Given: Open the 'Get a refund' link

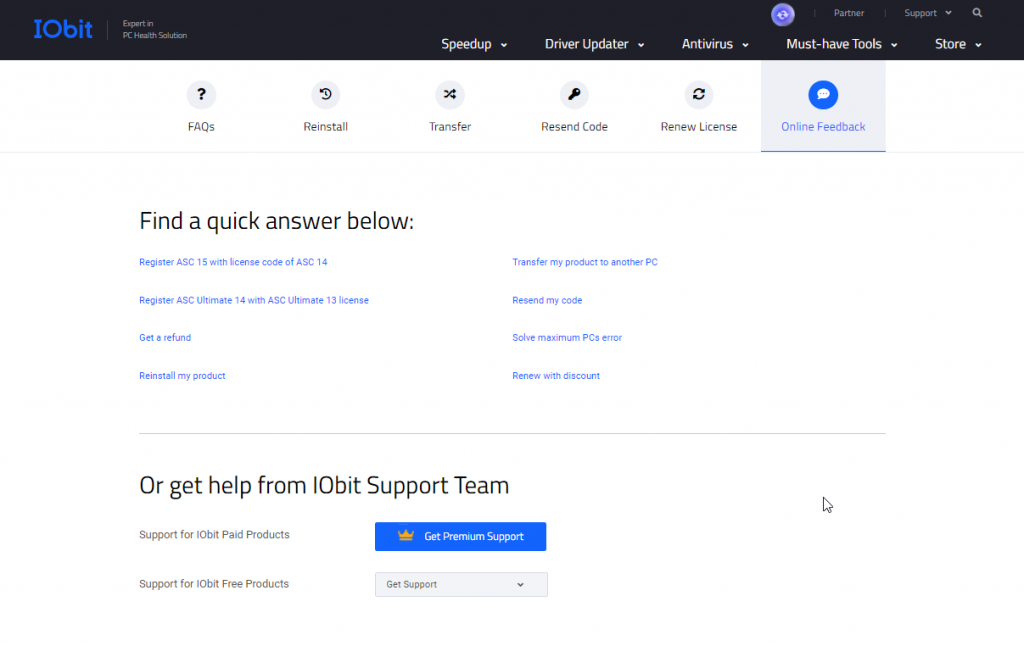Looking at the screenshot, I should [165, 338].
